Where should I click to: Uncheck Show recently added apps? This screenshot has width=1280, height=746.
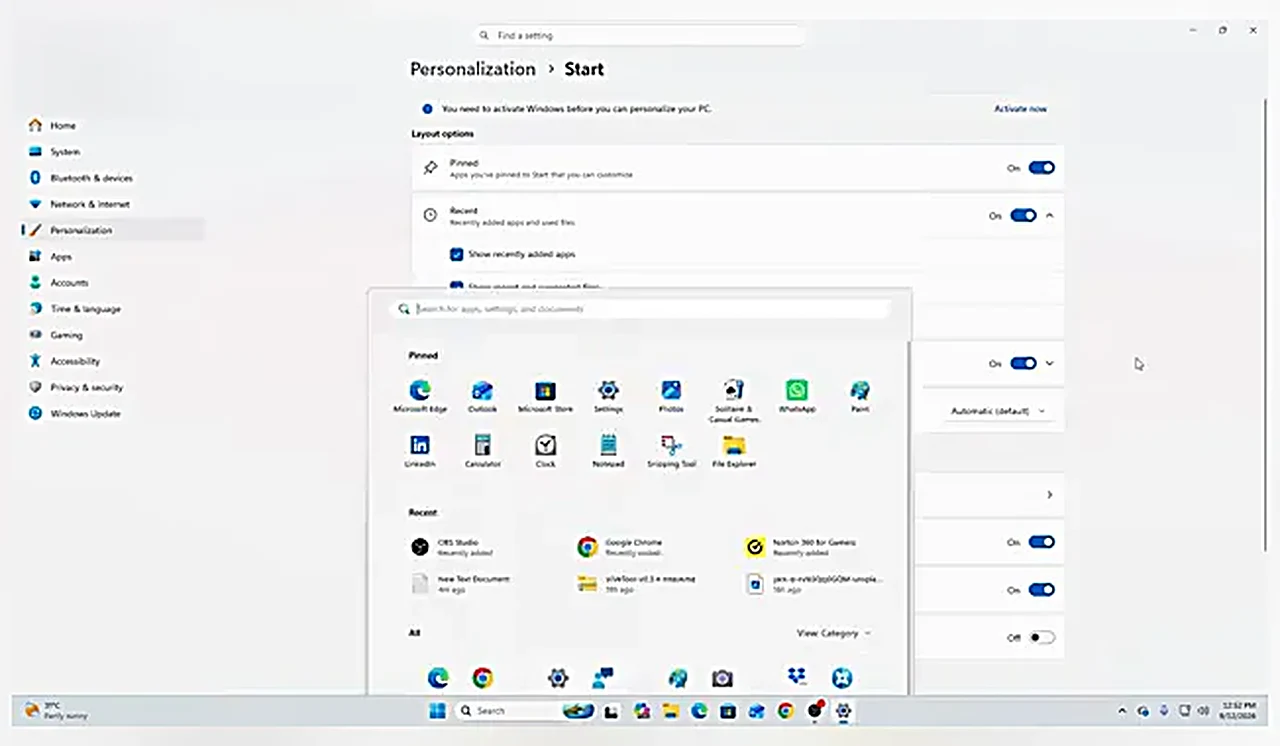coord(456,255)
